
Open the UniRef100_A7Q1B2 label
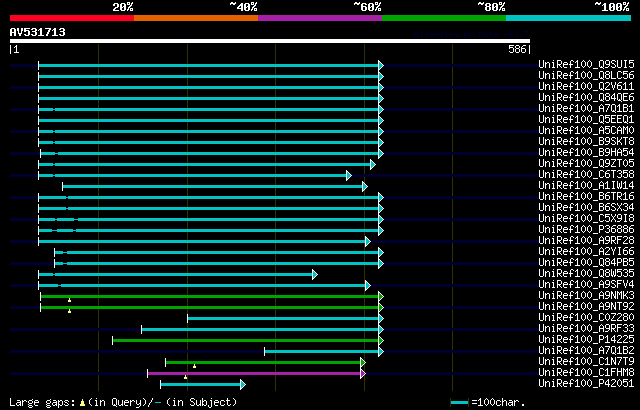(586, 351)
